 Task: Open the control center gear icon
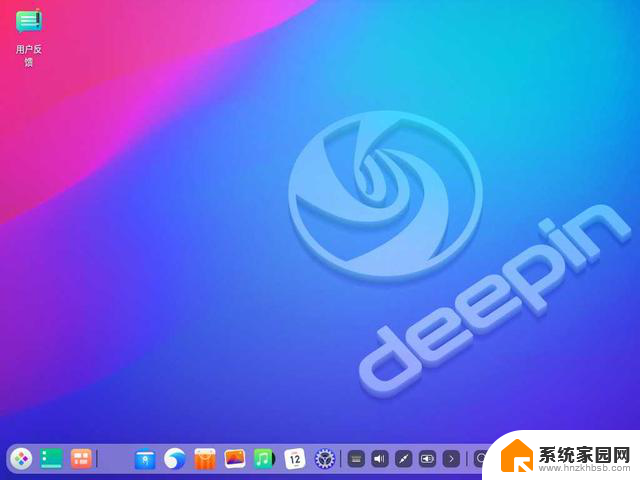click(324, 459)
